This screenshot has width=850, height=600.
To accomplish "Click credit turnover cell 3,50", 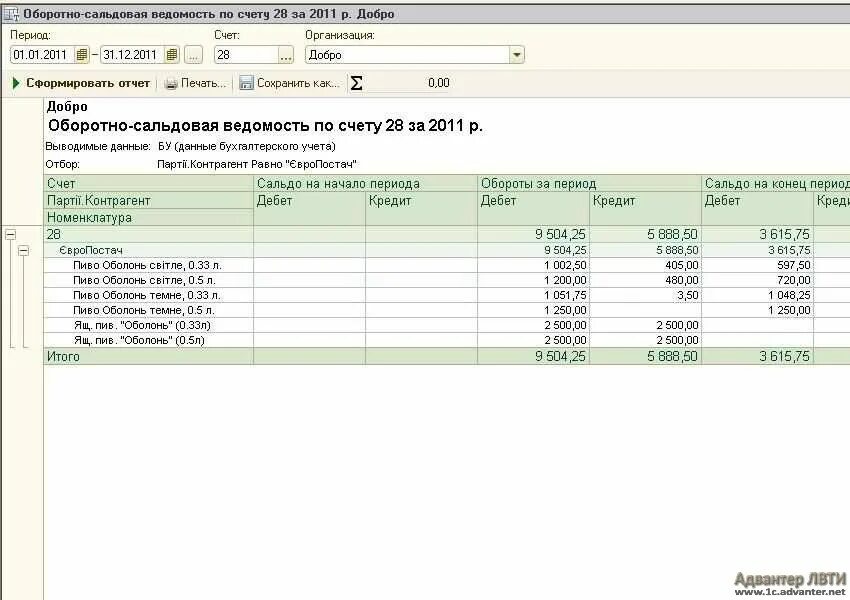I will (x=646, y=295).
